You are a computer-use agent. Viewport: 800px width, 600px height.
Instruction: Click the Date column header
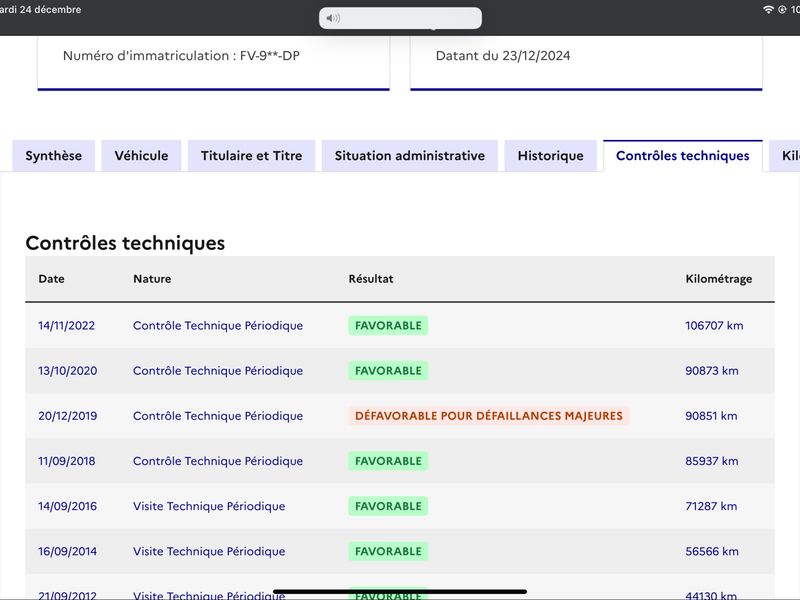pos(52,279)
